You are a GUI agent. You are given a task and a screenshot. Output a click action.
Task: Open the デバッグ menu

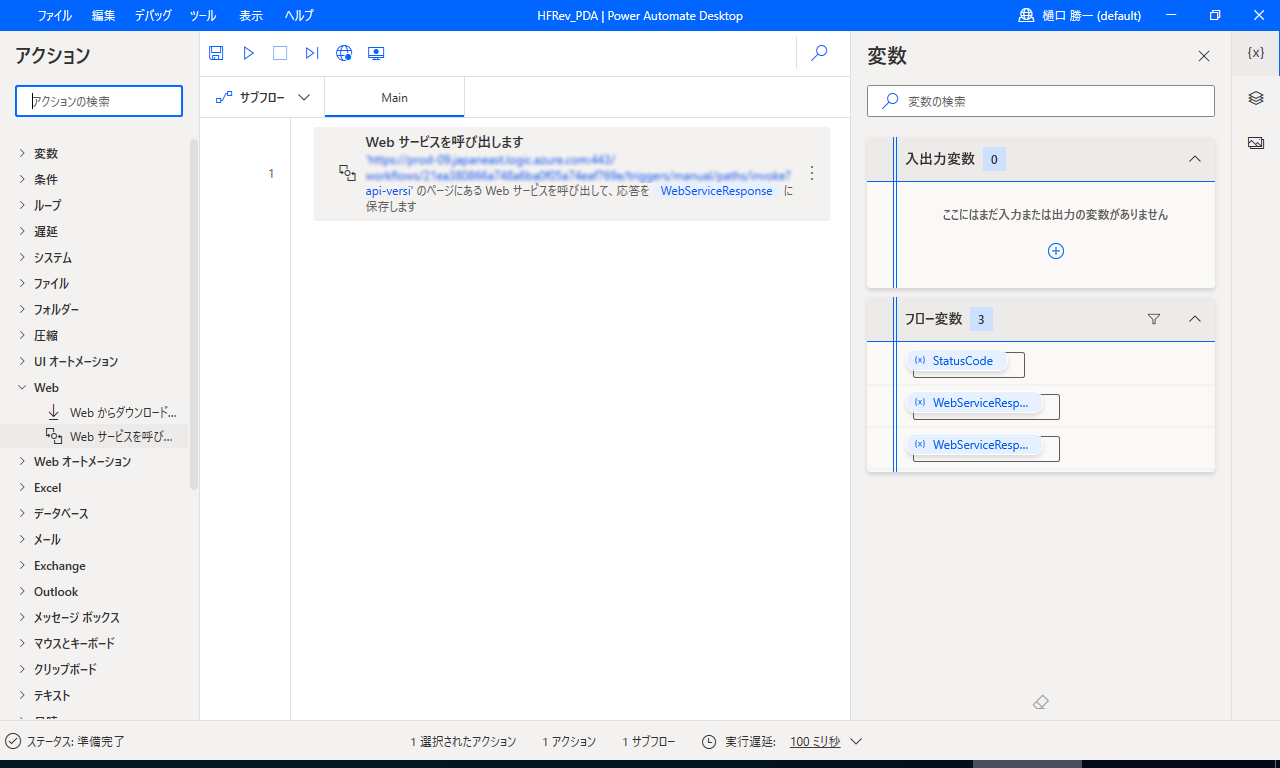[152, 15]
